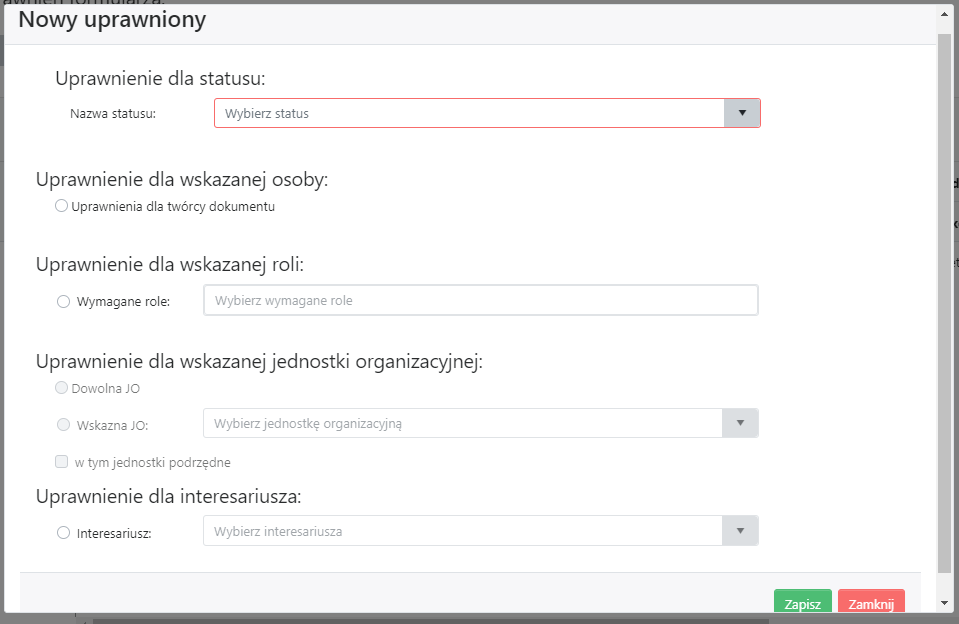Image resolution: width=959 pixels, height=624 pixels.
Task: Click the red Zamknij button
Action: [x=870, y=603]
